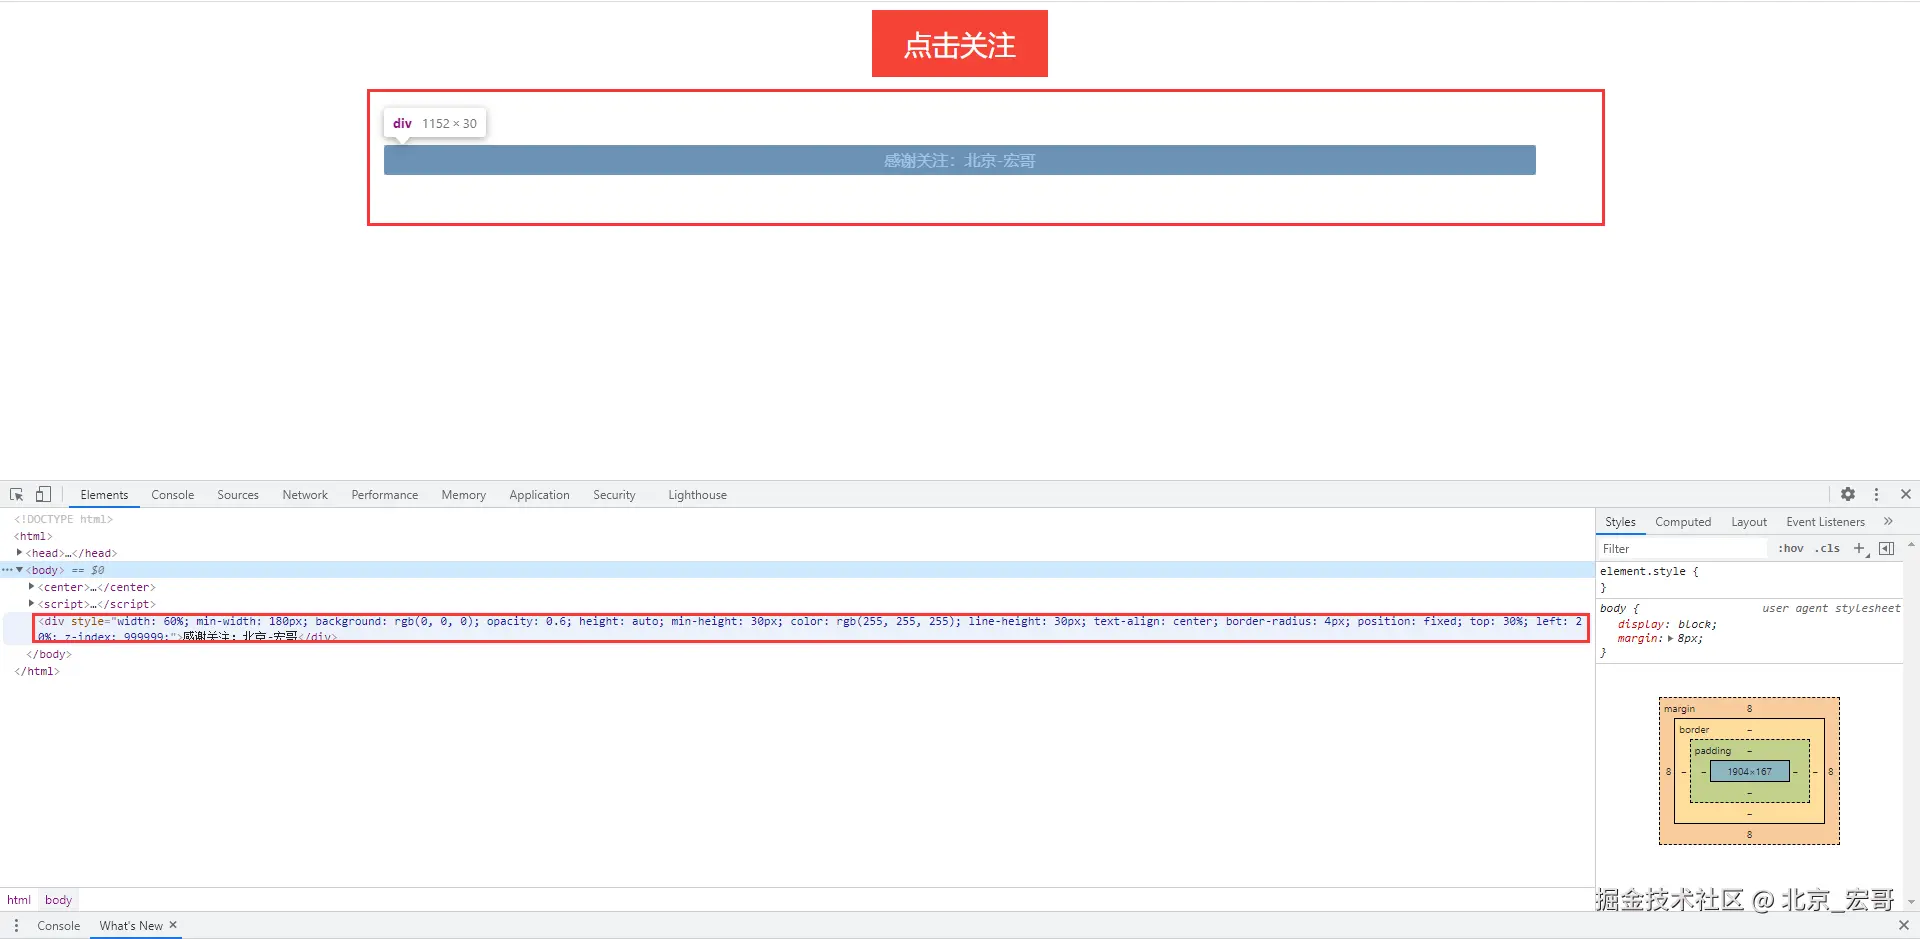Select the div style="width: 60%..." node

tap(810, 628)
